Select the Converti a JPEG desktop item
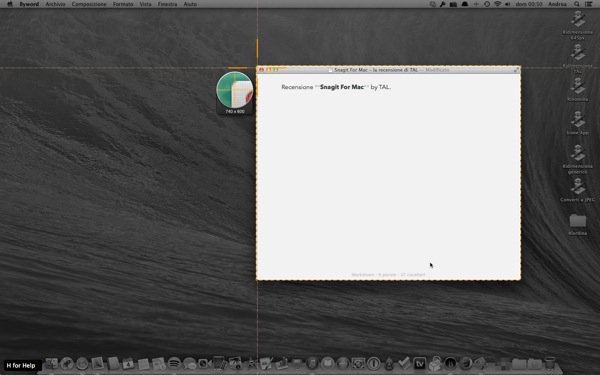Image resolution: width=600 pixels, height=375 pixels. click(577, 190)
